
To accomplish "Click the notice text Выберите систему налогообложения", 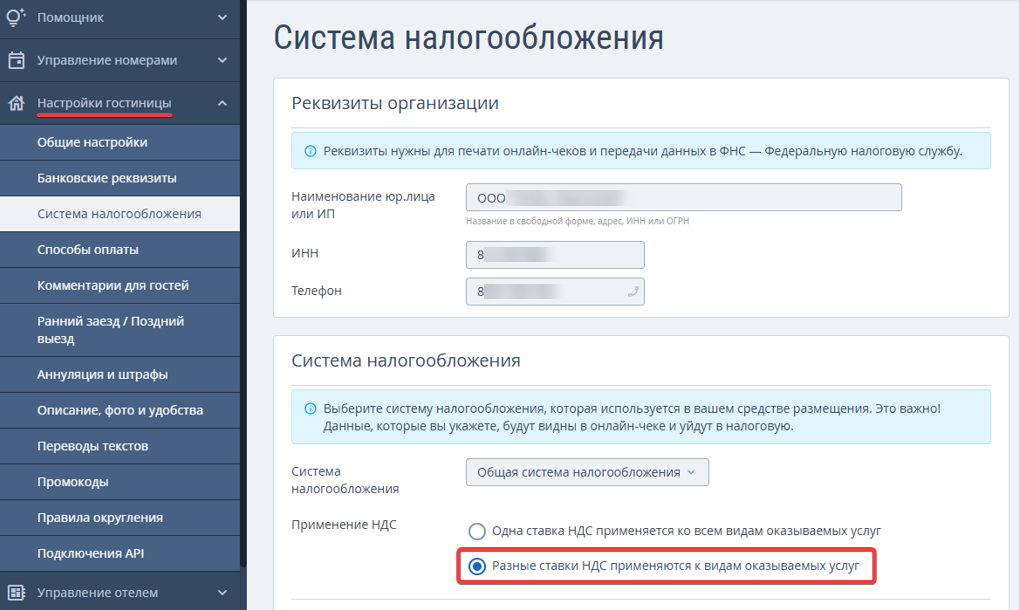I will 632,417.
